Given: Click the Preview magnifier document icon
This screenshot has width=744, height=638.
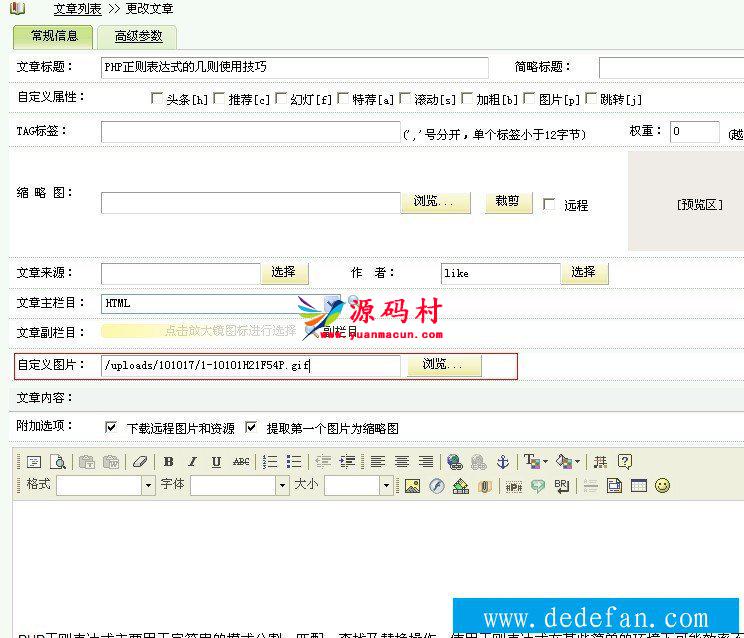Looking at the screenshot, I should 57,462.
